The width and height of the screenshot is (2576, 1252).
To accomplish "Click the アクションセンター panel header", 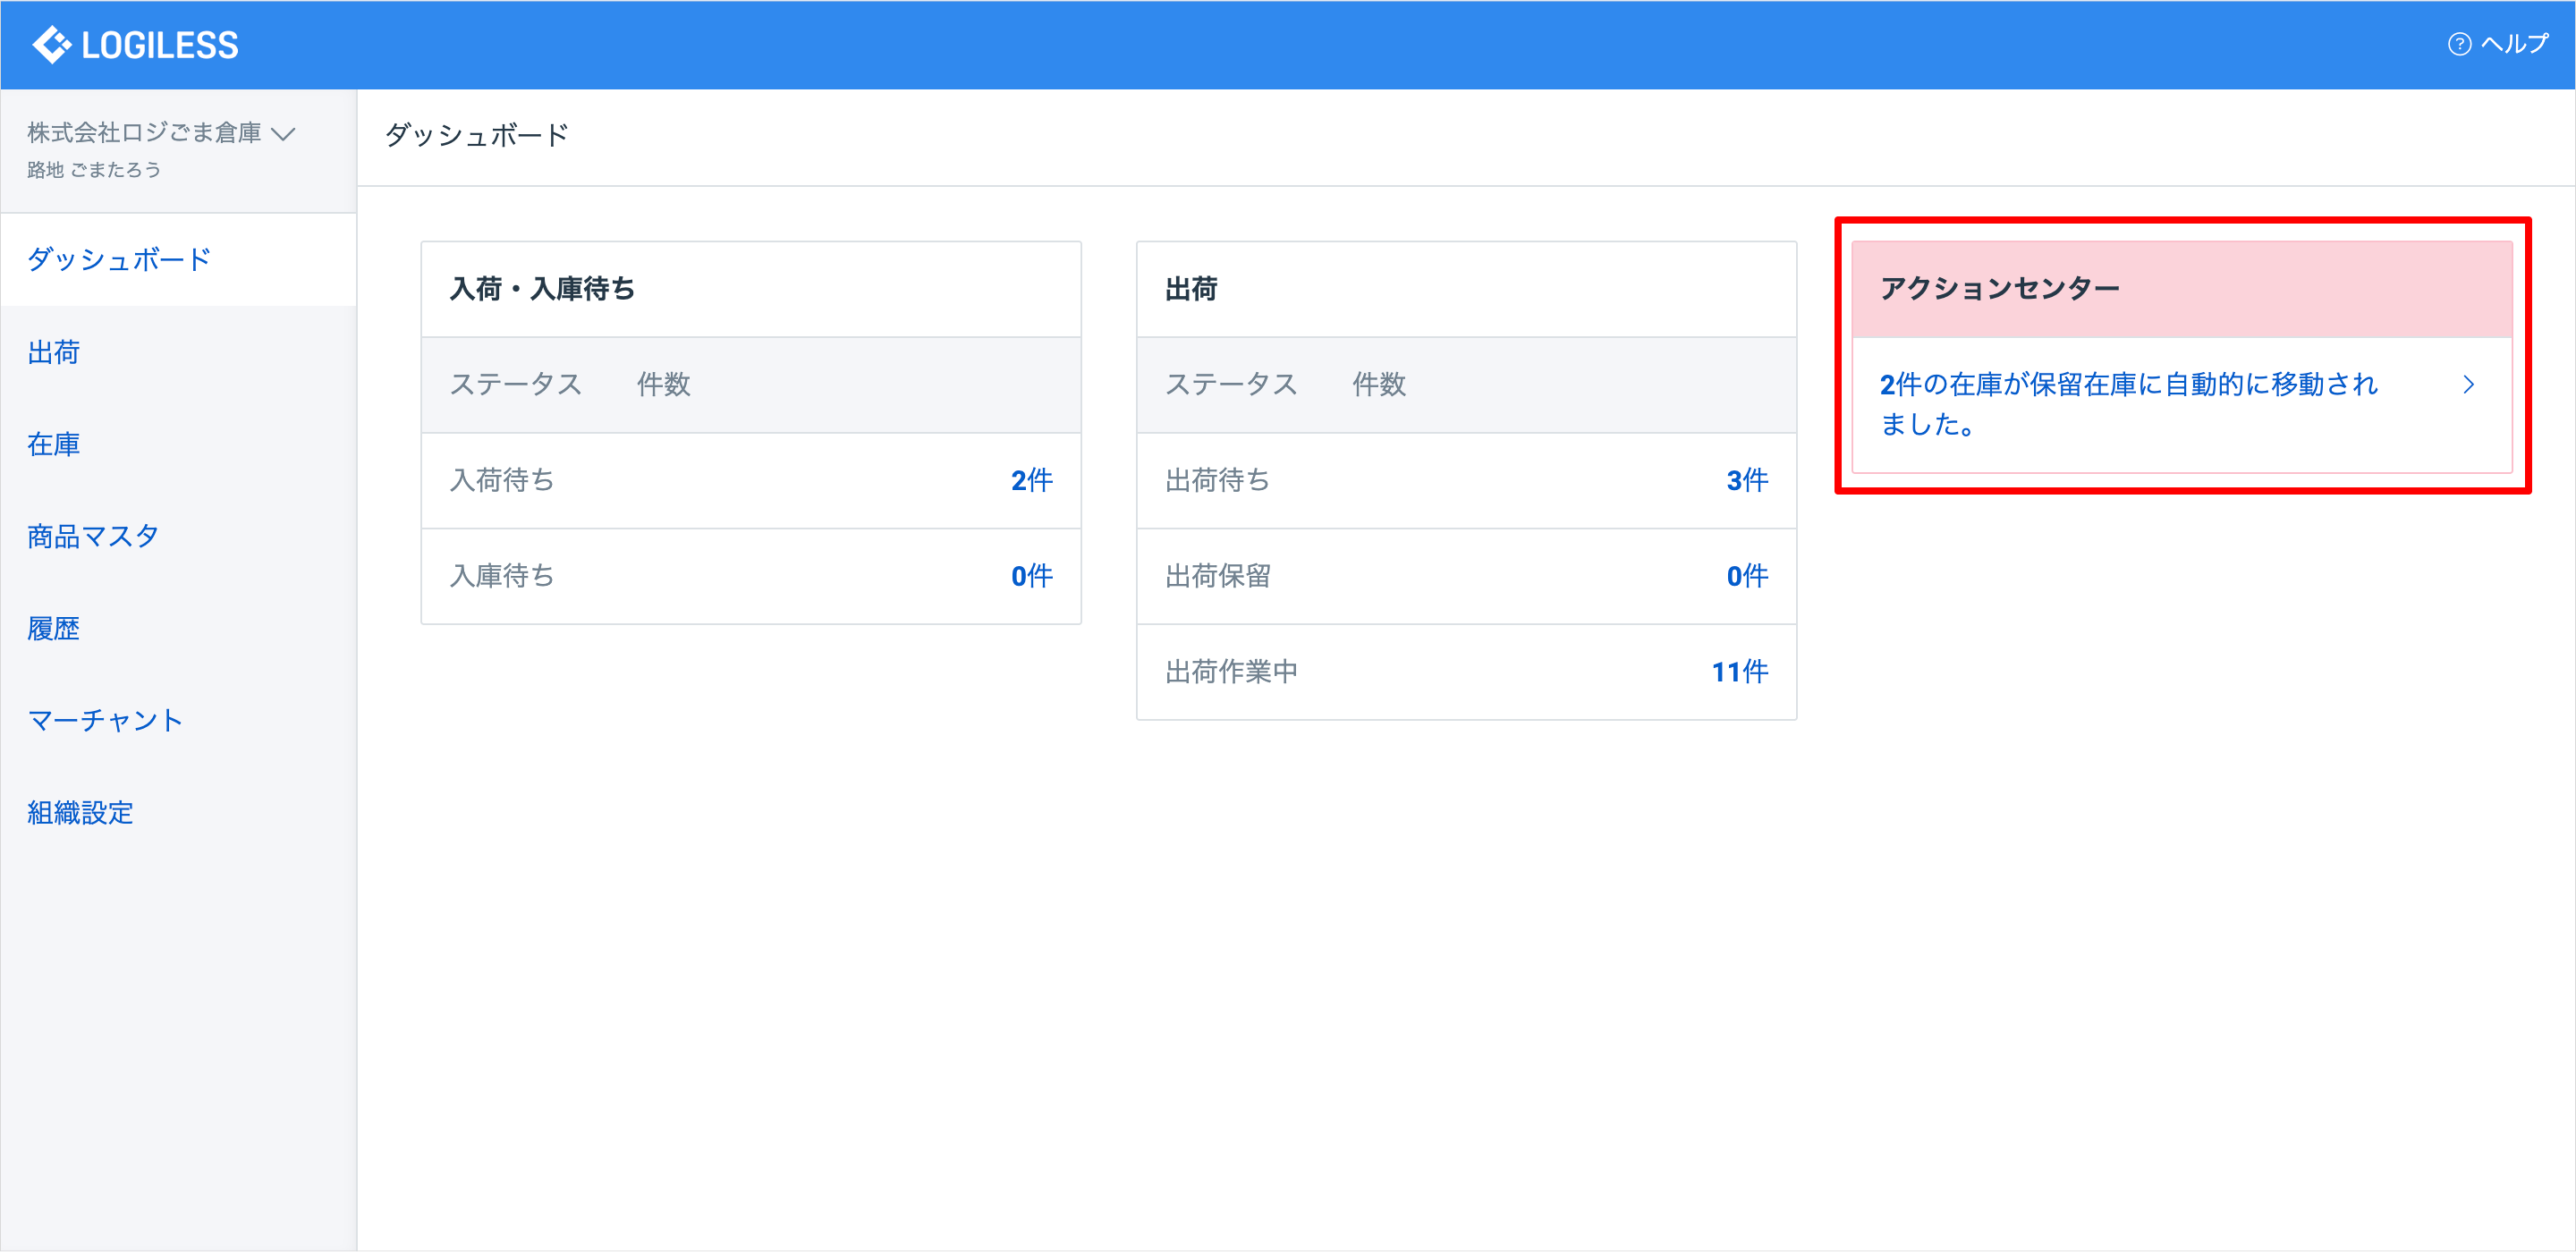I will 2182,289.
